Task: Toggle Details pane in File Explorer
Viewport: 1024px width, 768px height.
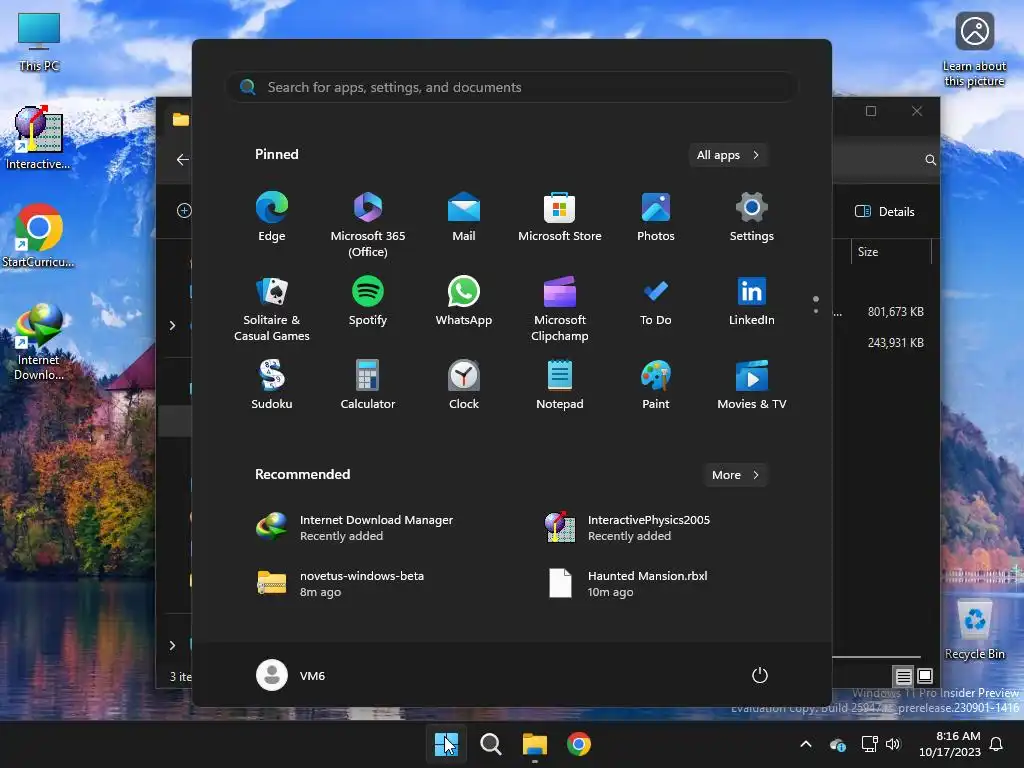Action: [885, 211]
